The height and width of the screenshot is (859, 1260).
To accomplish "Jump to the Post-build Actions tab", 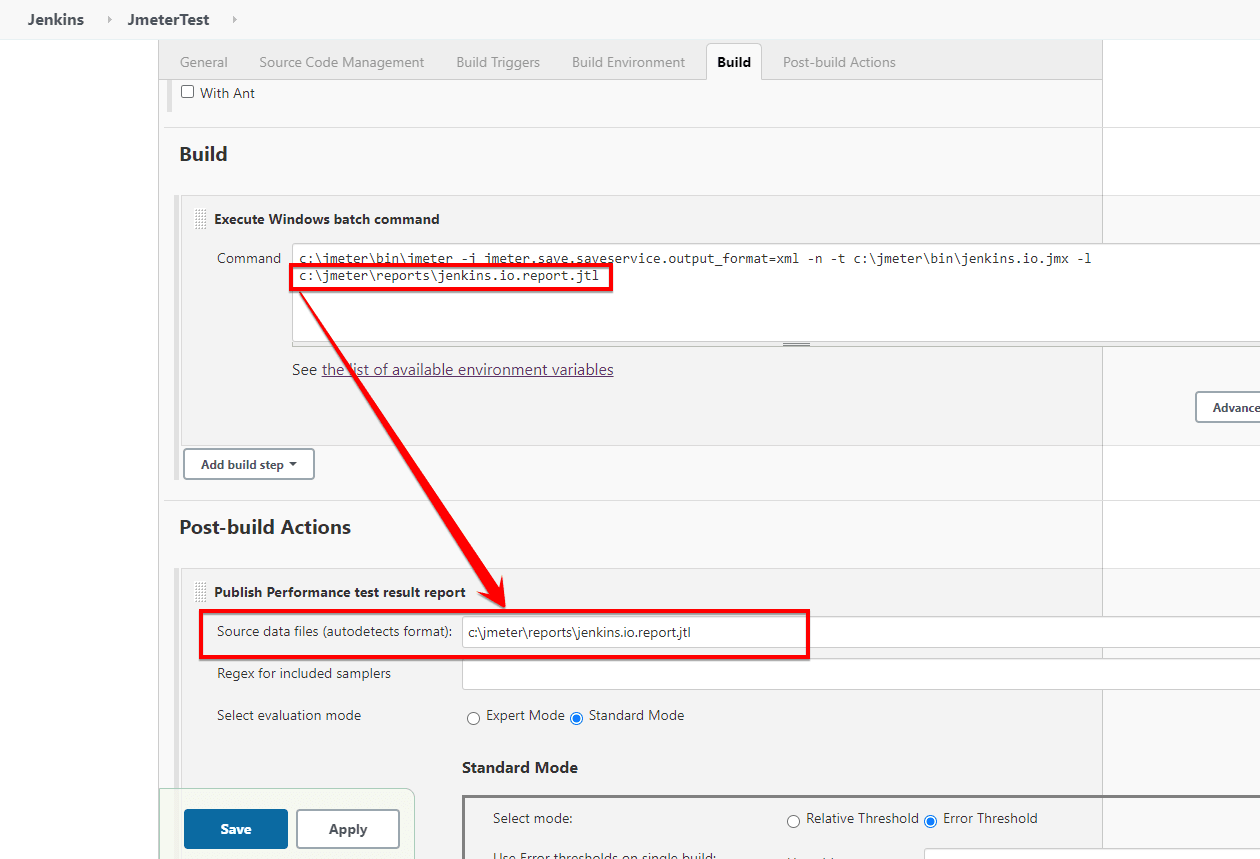I will [x=839, y=62].
